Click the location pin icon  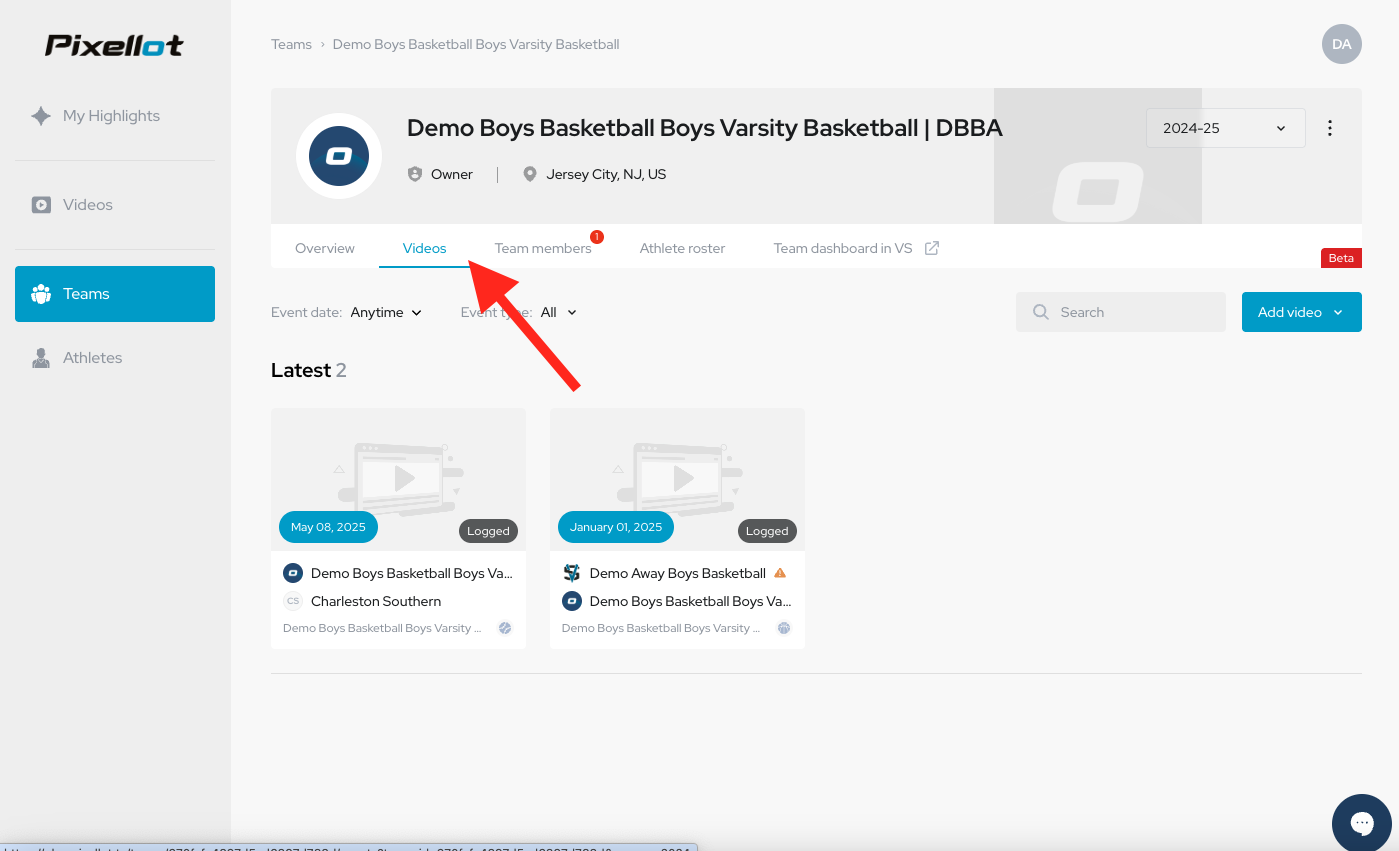pyautogui.click(x=530, y=174)
